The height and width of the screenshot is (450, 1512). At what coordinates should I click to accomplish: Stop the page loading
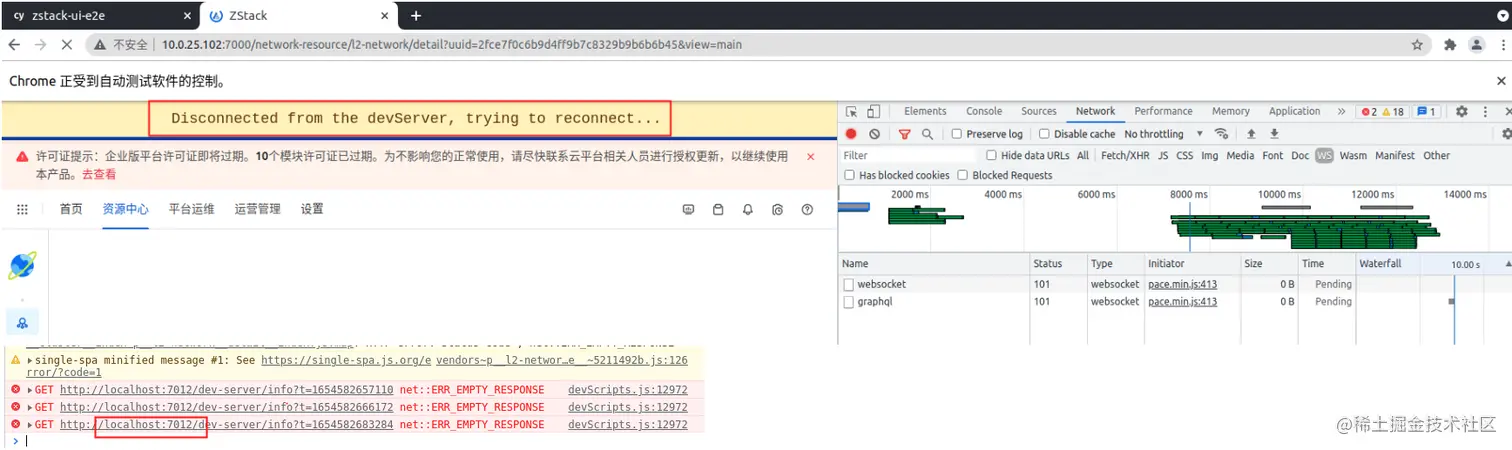click(67, 45)
